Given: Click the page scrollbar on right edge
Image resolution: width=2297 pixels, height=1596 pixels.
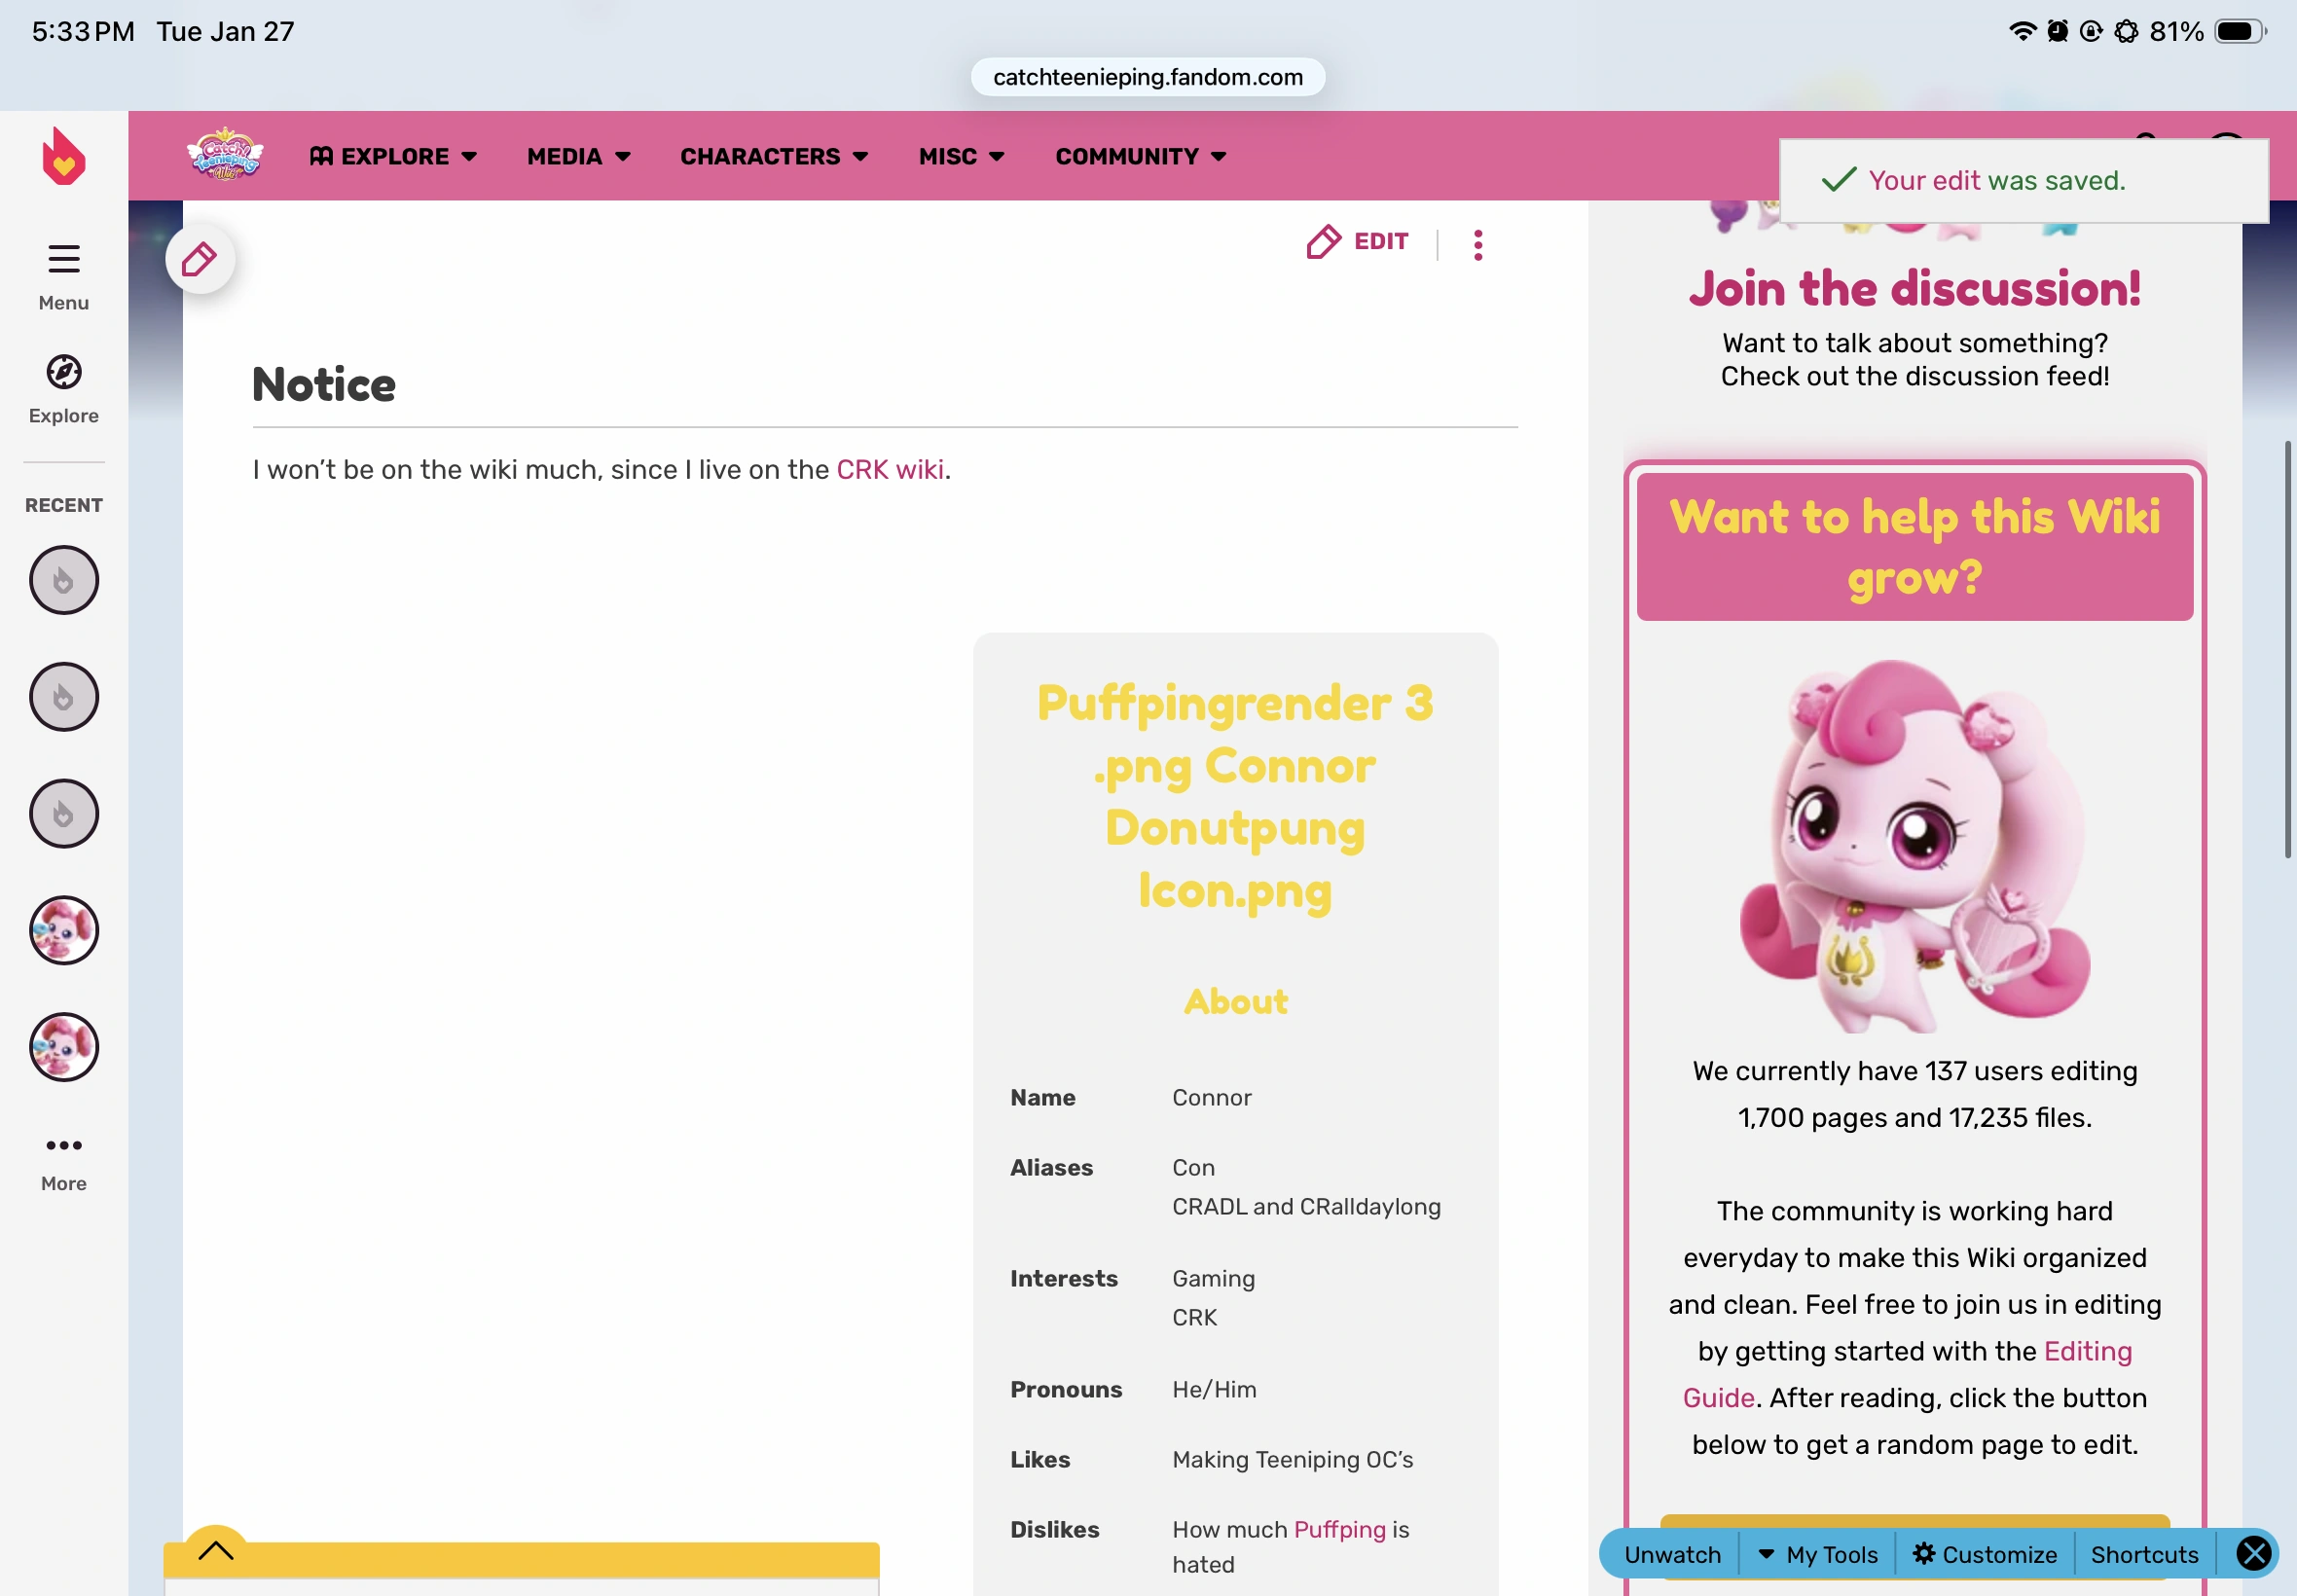Looking at the screenshot, I should pyautogui.click(x=2286, y=648).
